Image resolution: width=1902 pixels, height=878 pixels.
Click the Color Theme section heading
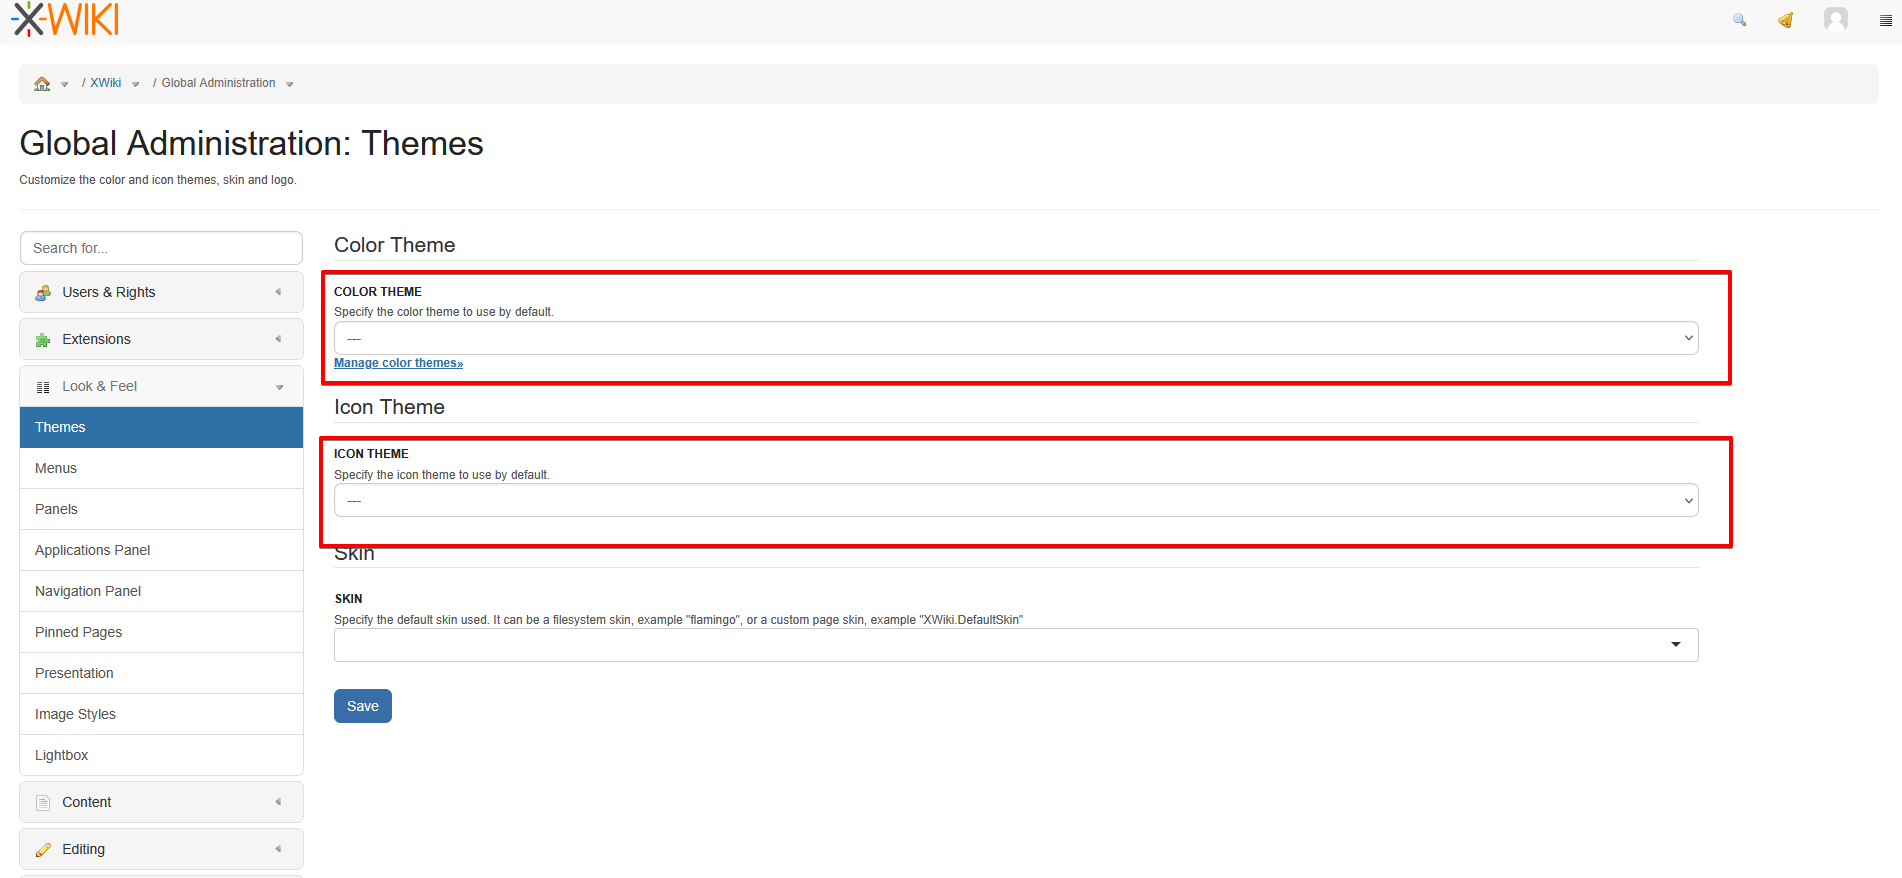395,245
